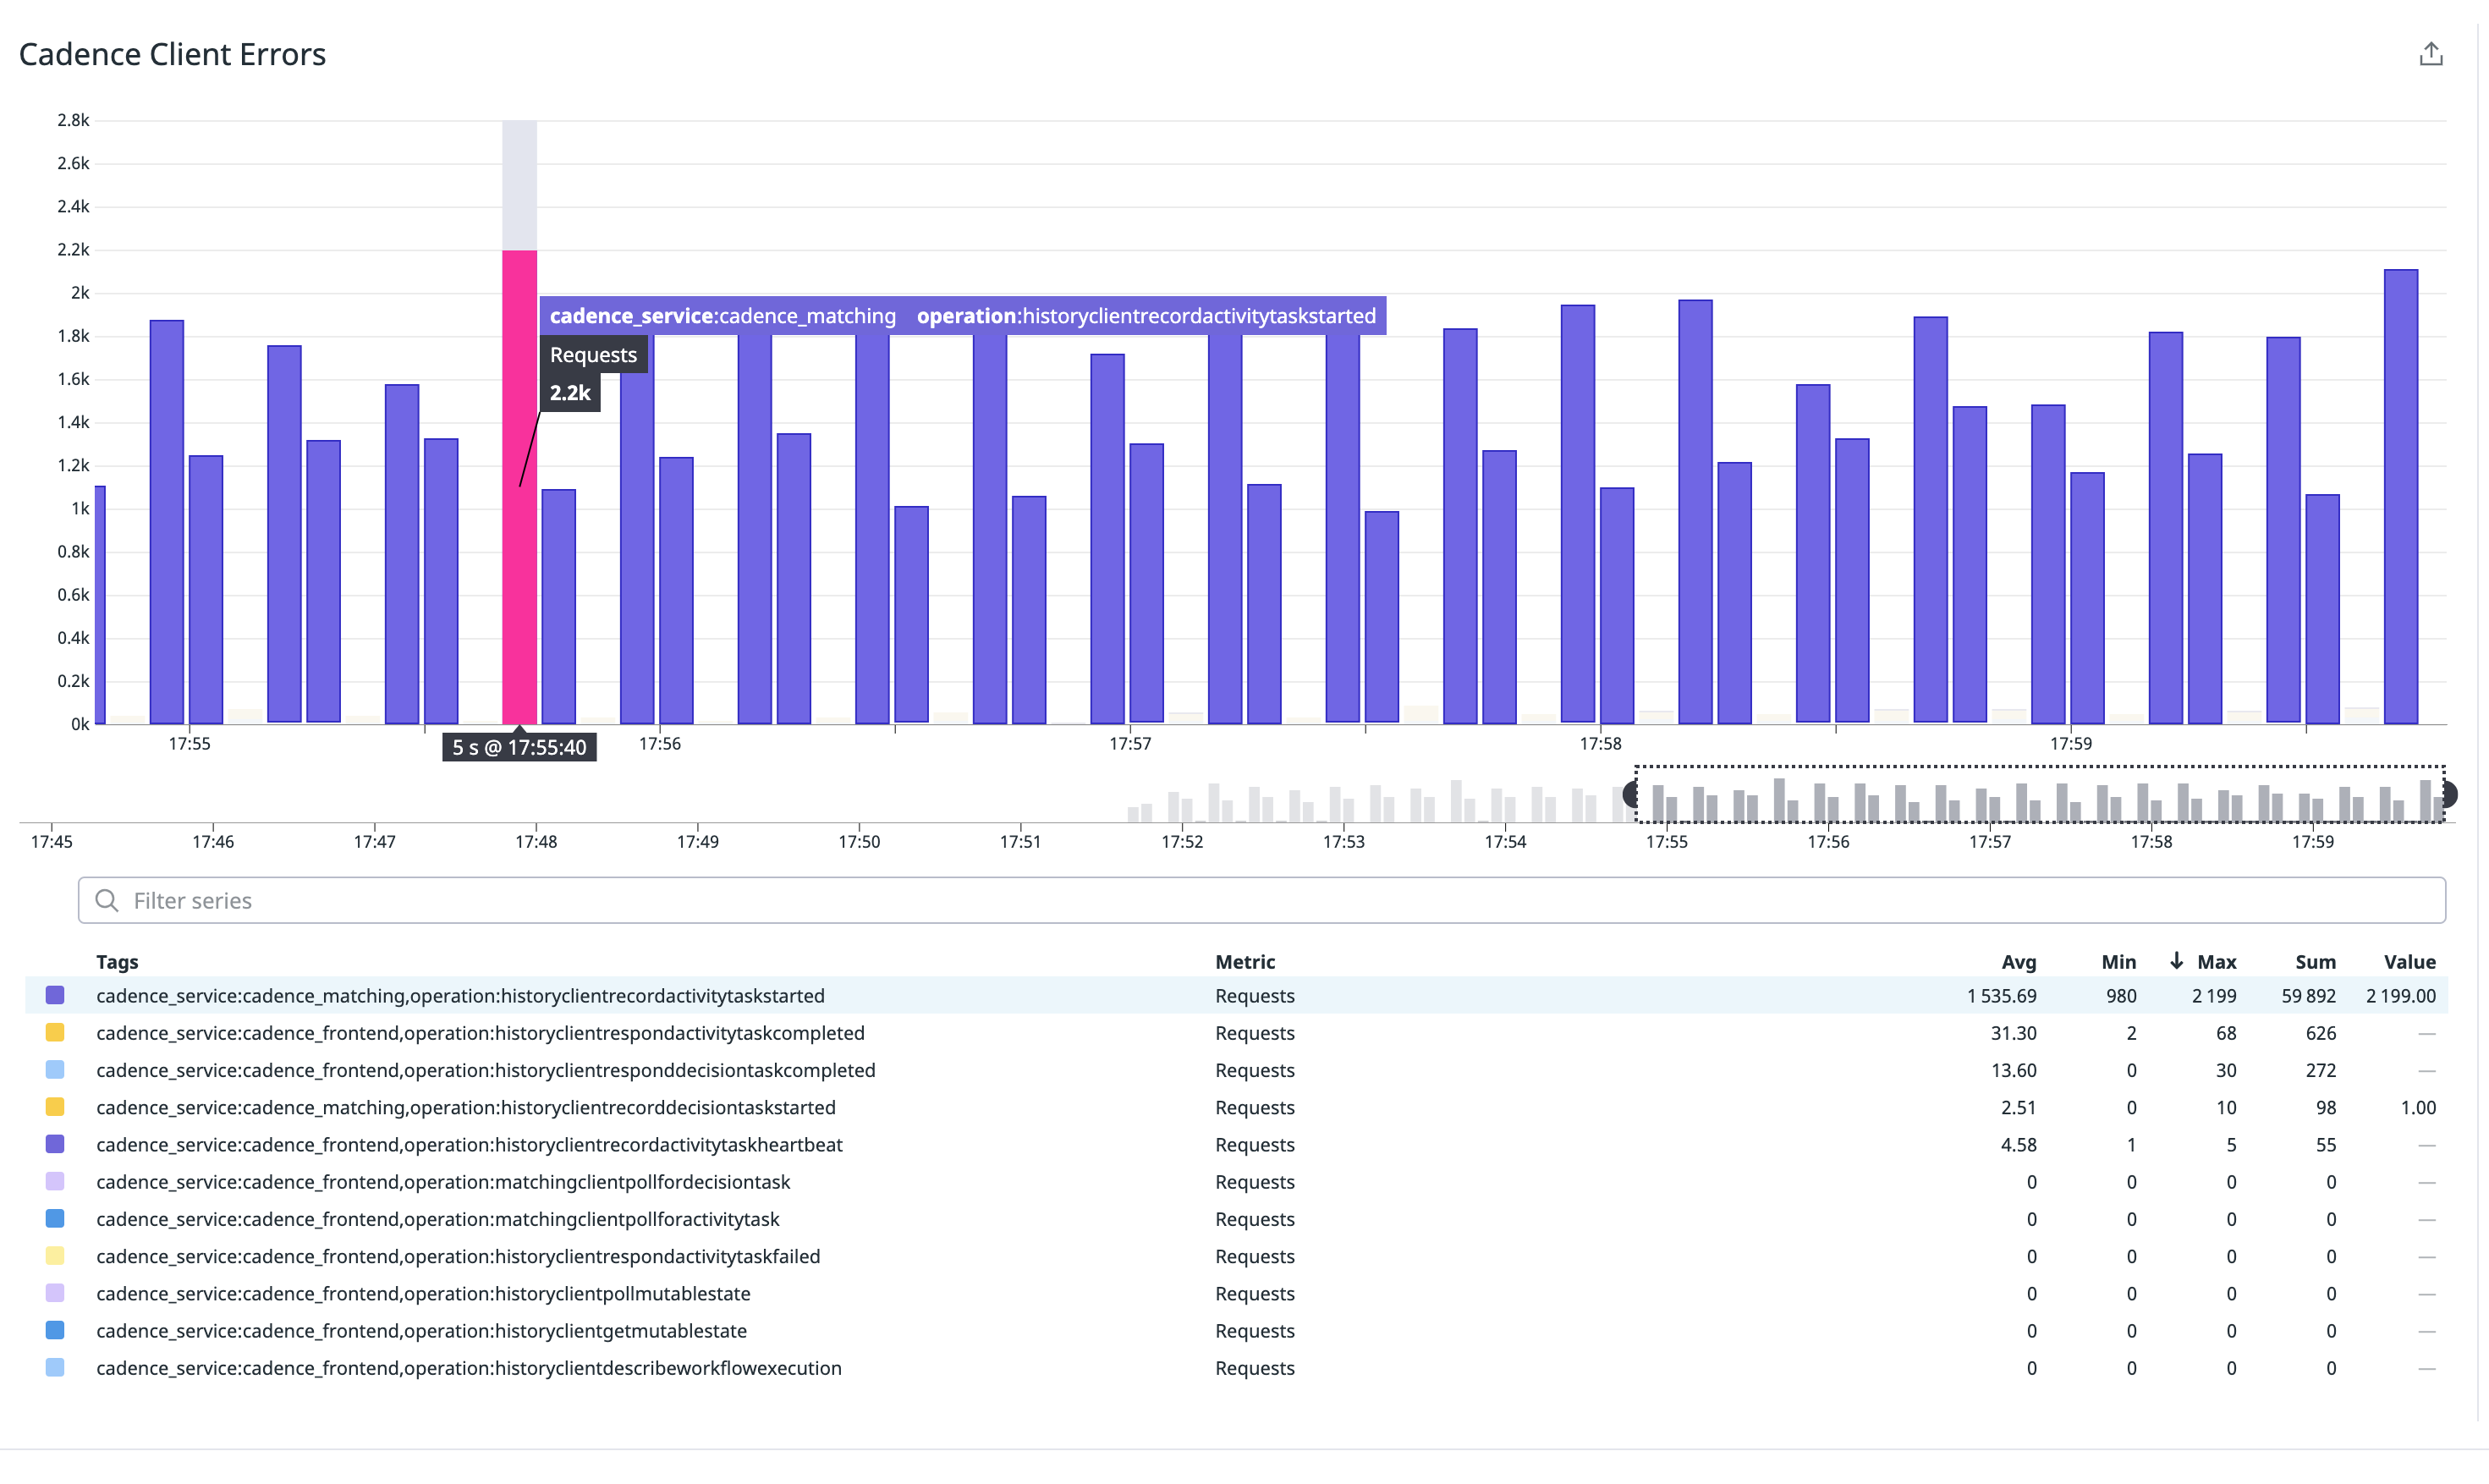Click left handle of time range selector

[x=1632, y=795]
